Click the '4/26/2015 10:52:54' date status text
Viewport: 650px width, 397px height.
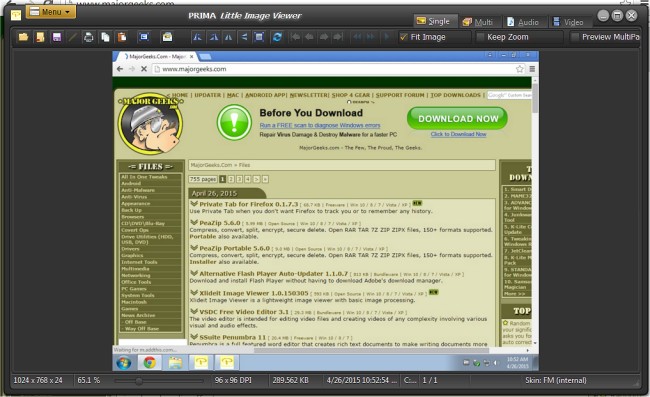(362, 380)
